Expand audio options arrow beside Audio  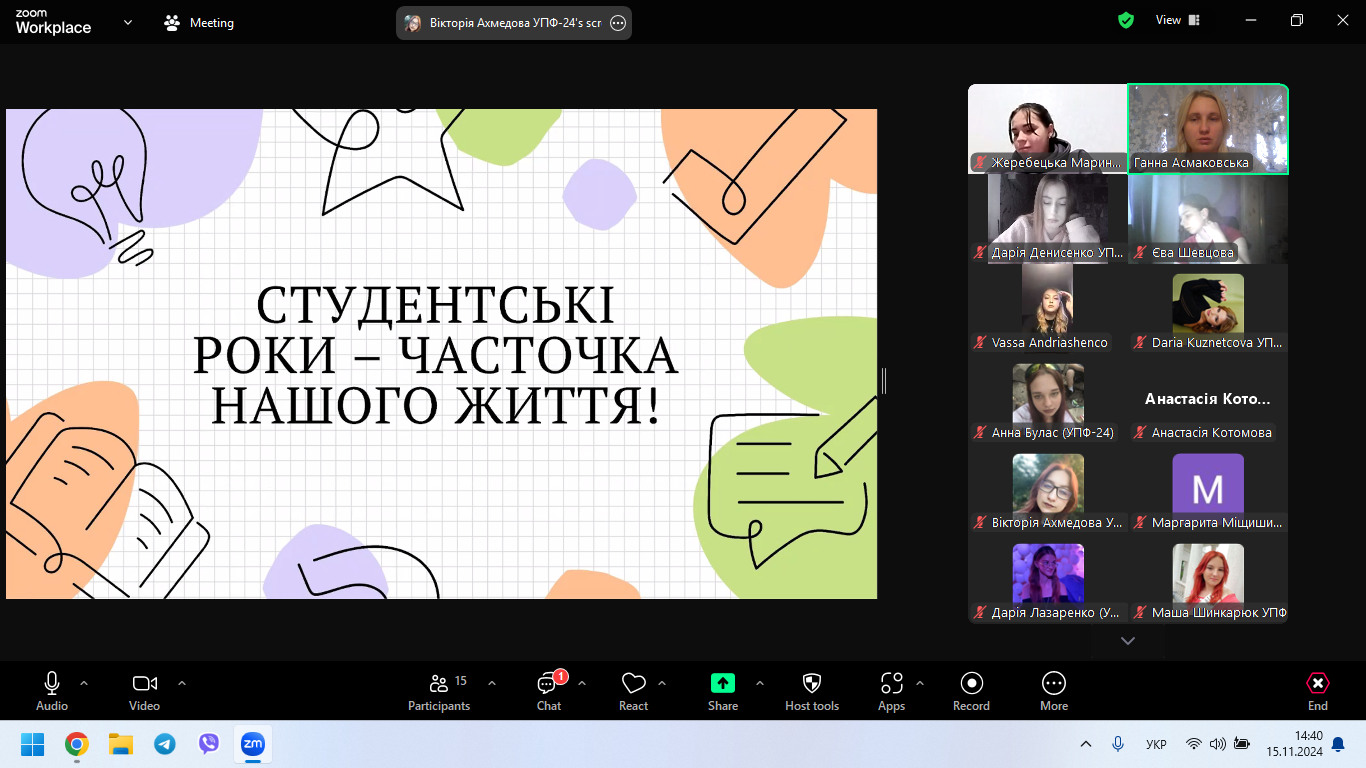(x=84, y=683)
